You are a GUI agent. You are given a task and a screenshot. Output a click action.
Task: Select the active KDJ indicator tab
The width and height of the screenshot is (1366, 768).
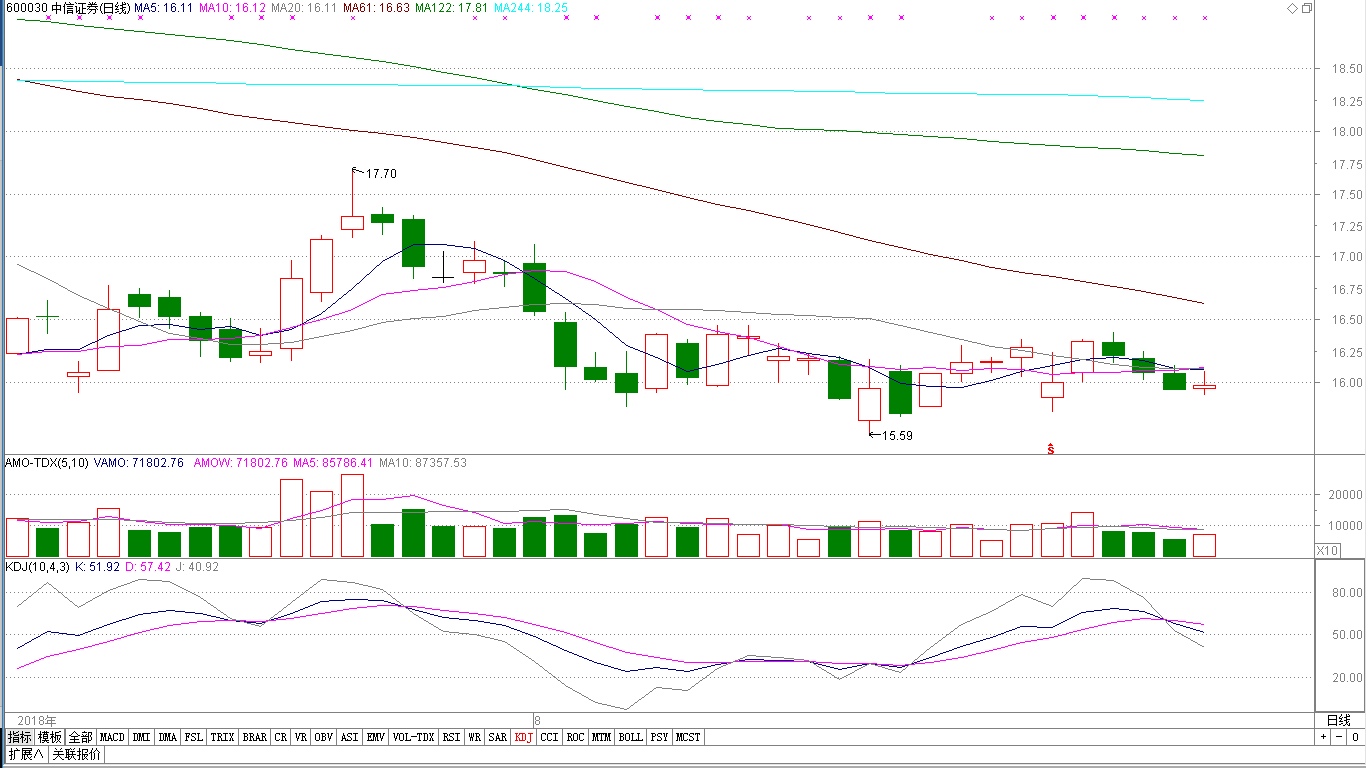pyautogui.click(x=523, y=737)
